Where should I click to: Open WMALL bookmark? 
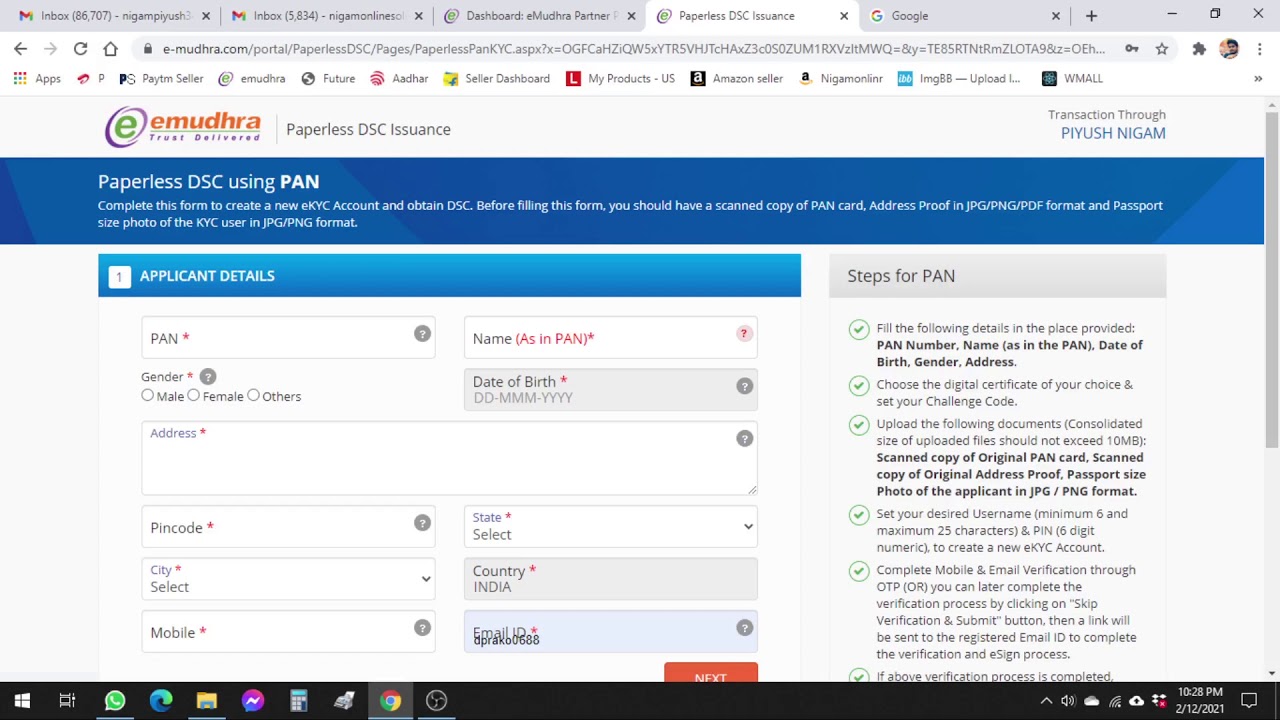point(1072,78)
